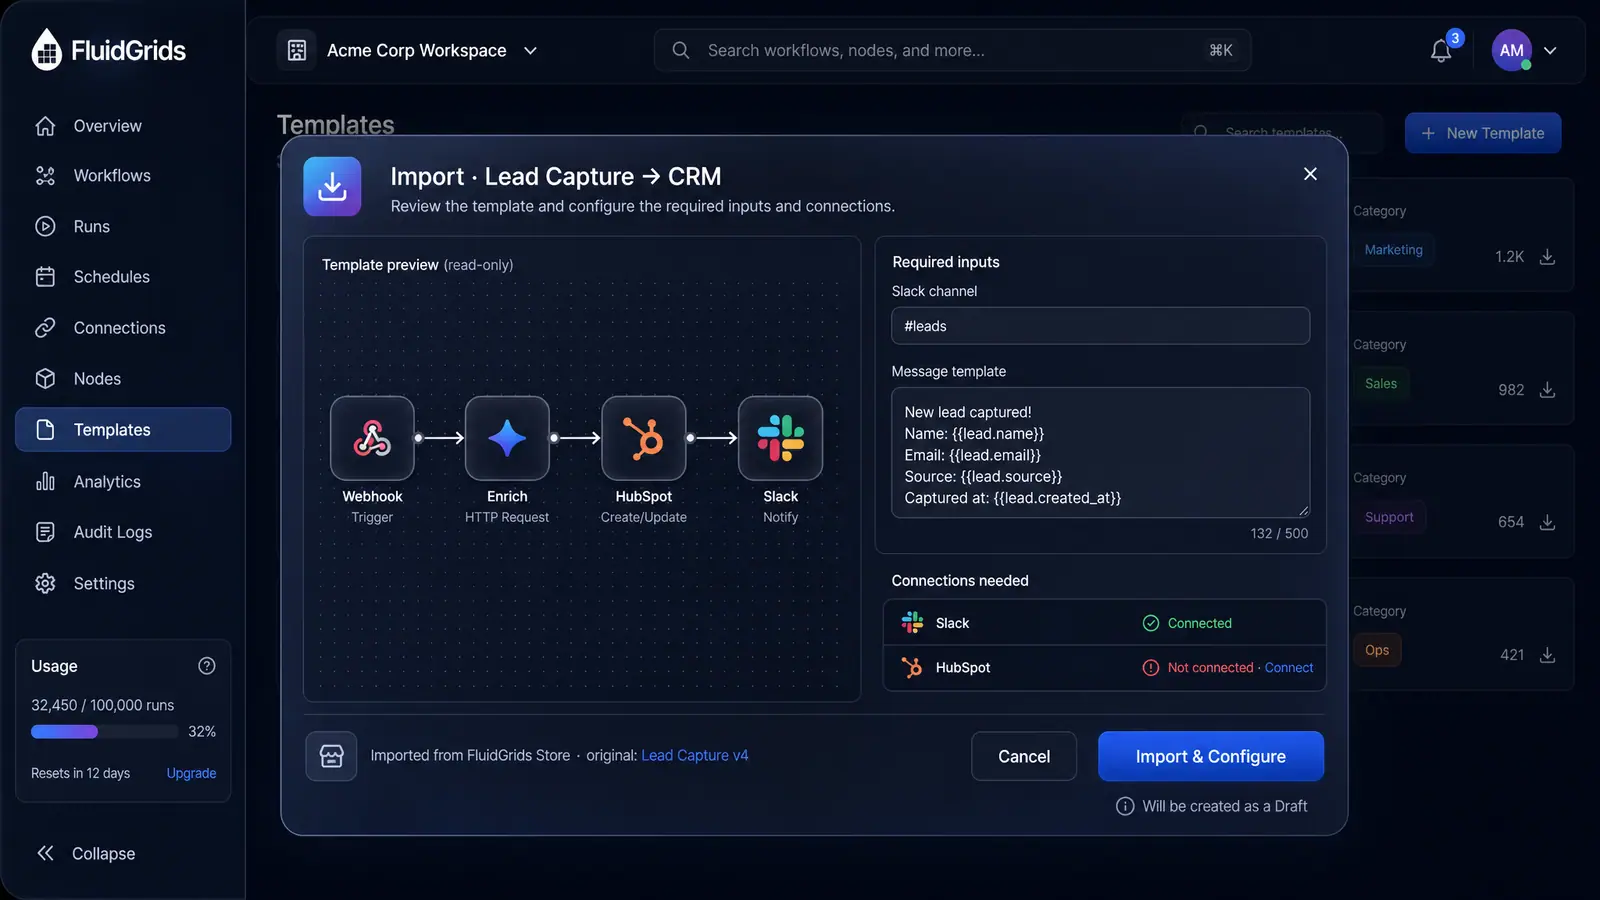Click the New Template button

(x=1483, y=133)
